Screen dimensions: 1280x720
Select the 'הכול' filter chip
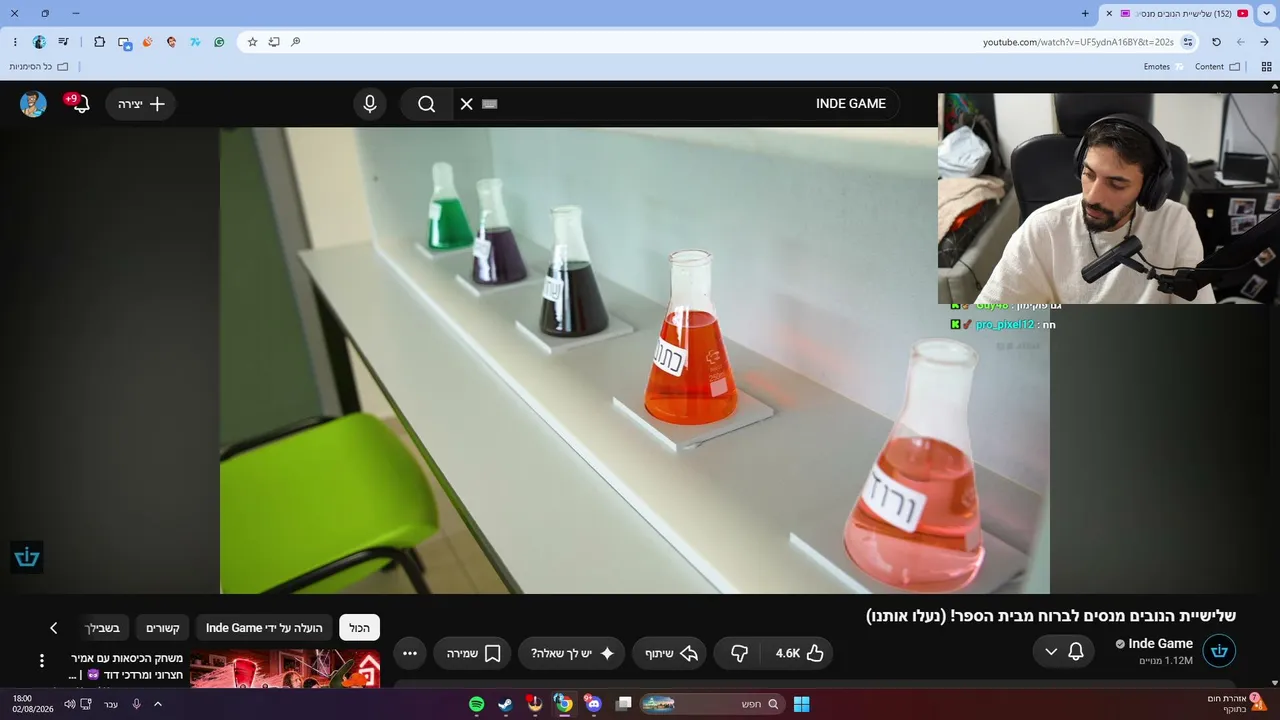(360, 628)
